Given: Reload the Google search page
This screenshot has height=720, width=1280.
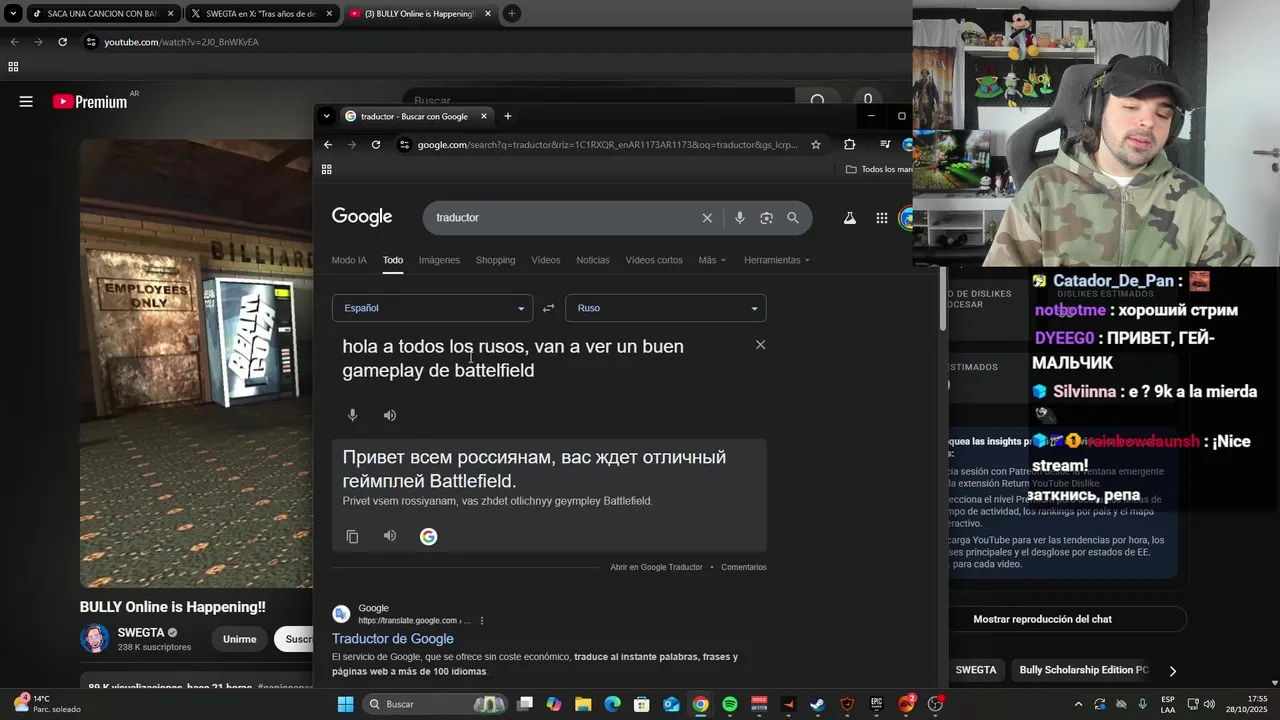Looking at the screenshot, I should pyautogui.click(x=376, y=145).
